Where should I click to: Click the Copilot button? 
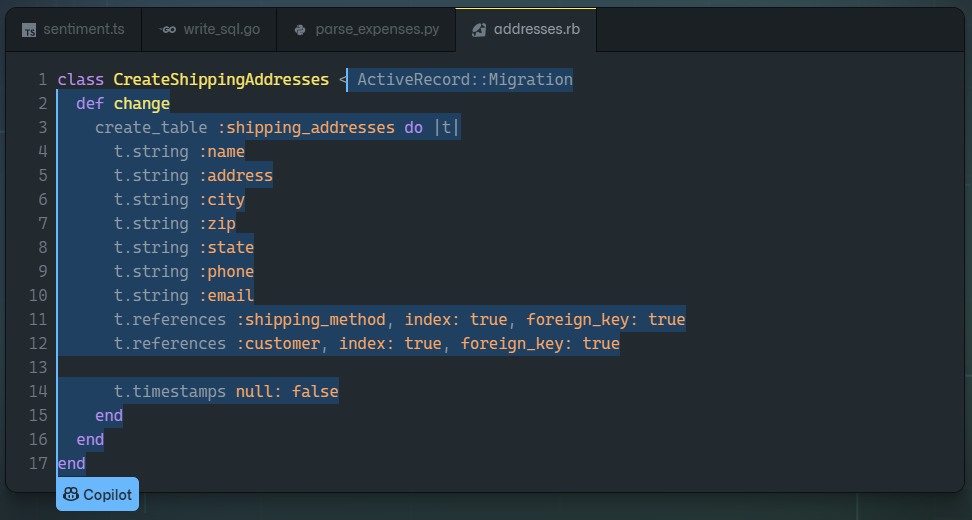97,494
